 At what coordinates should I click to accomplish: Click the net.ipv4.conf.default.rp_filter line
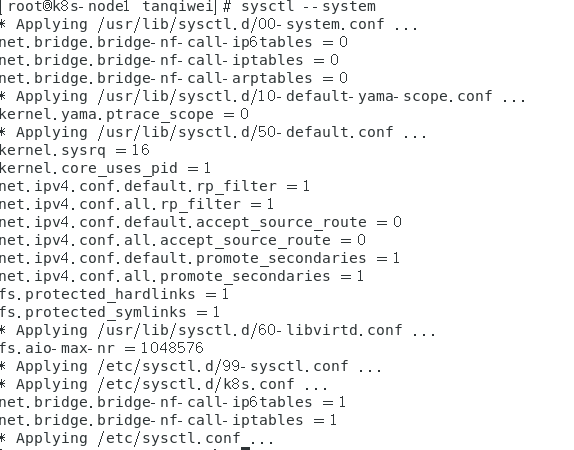[x=155, y=186]
